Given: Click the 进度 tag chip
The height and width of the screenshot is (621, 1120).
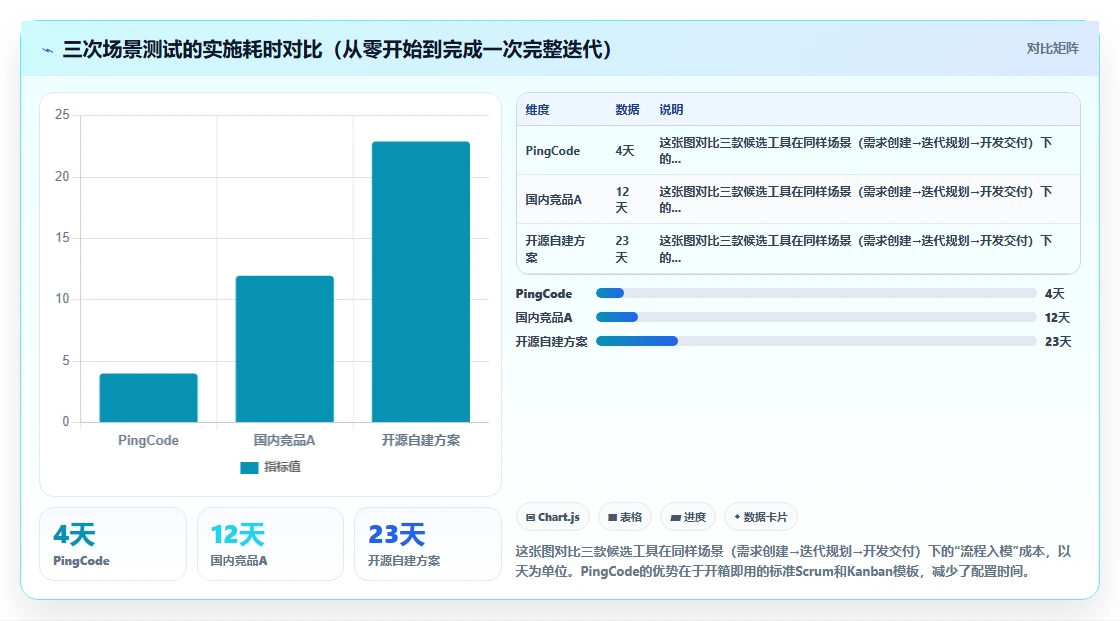Looking at the screenshot, I should pos(688,517).
